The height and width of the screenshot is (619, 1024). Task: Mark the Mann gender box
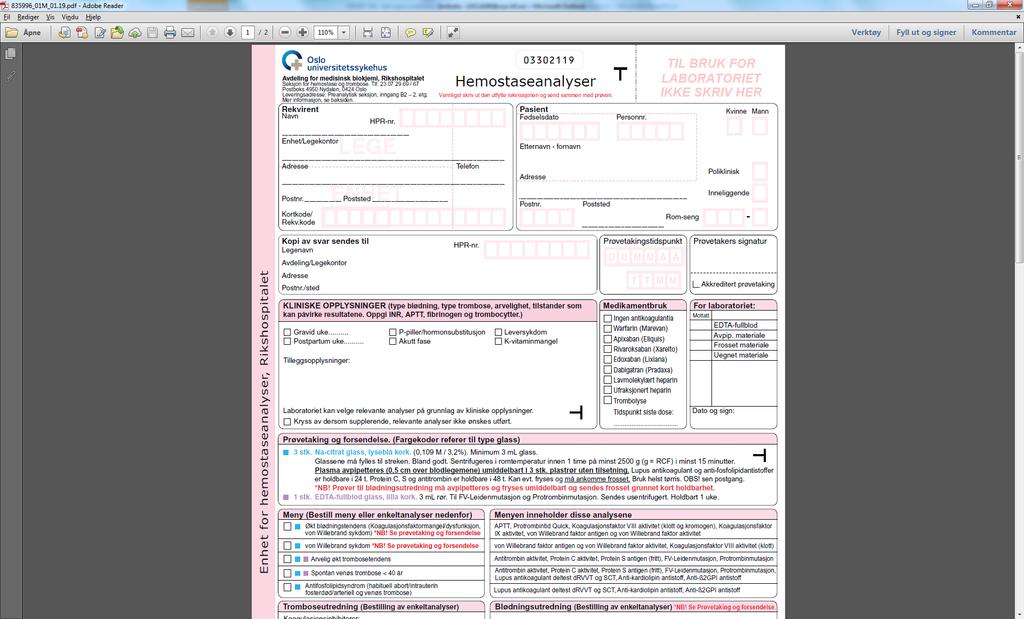(x=760, y=126)
